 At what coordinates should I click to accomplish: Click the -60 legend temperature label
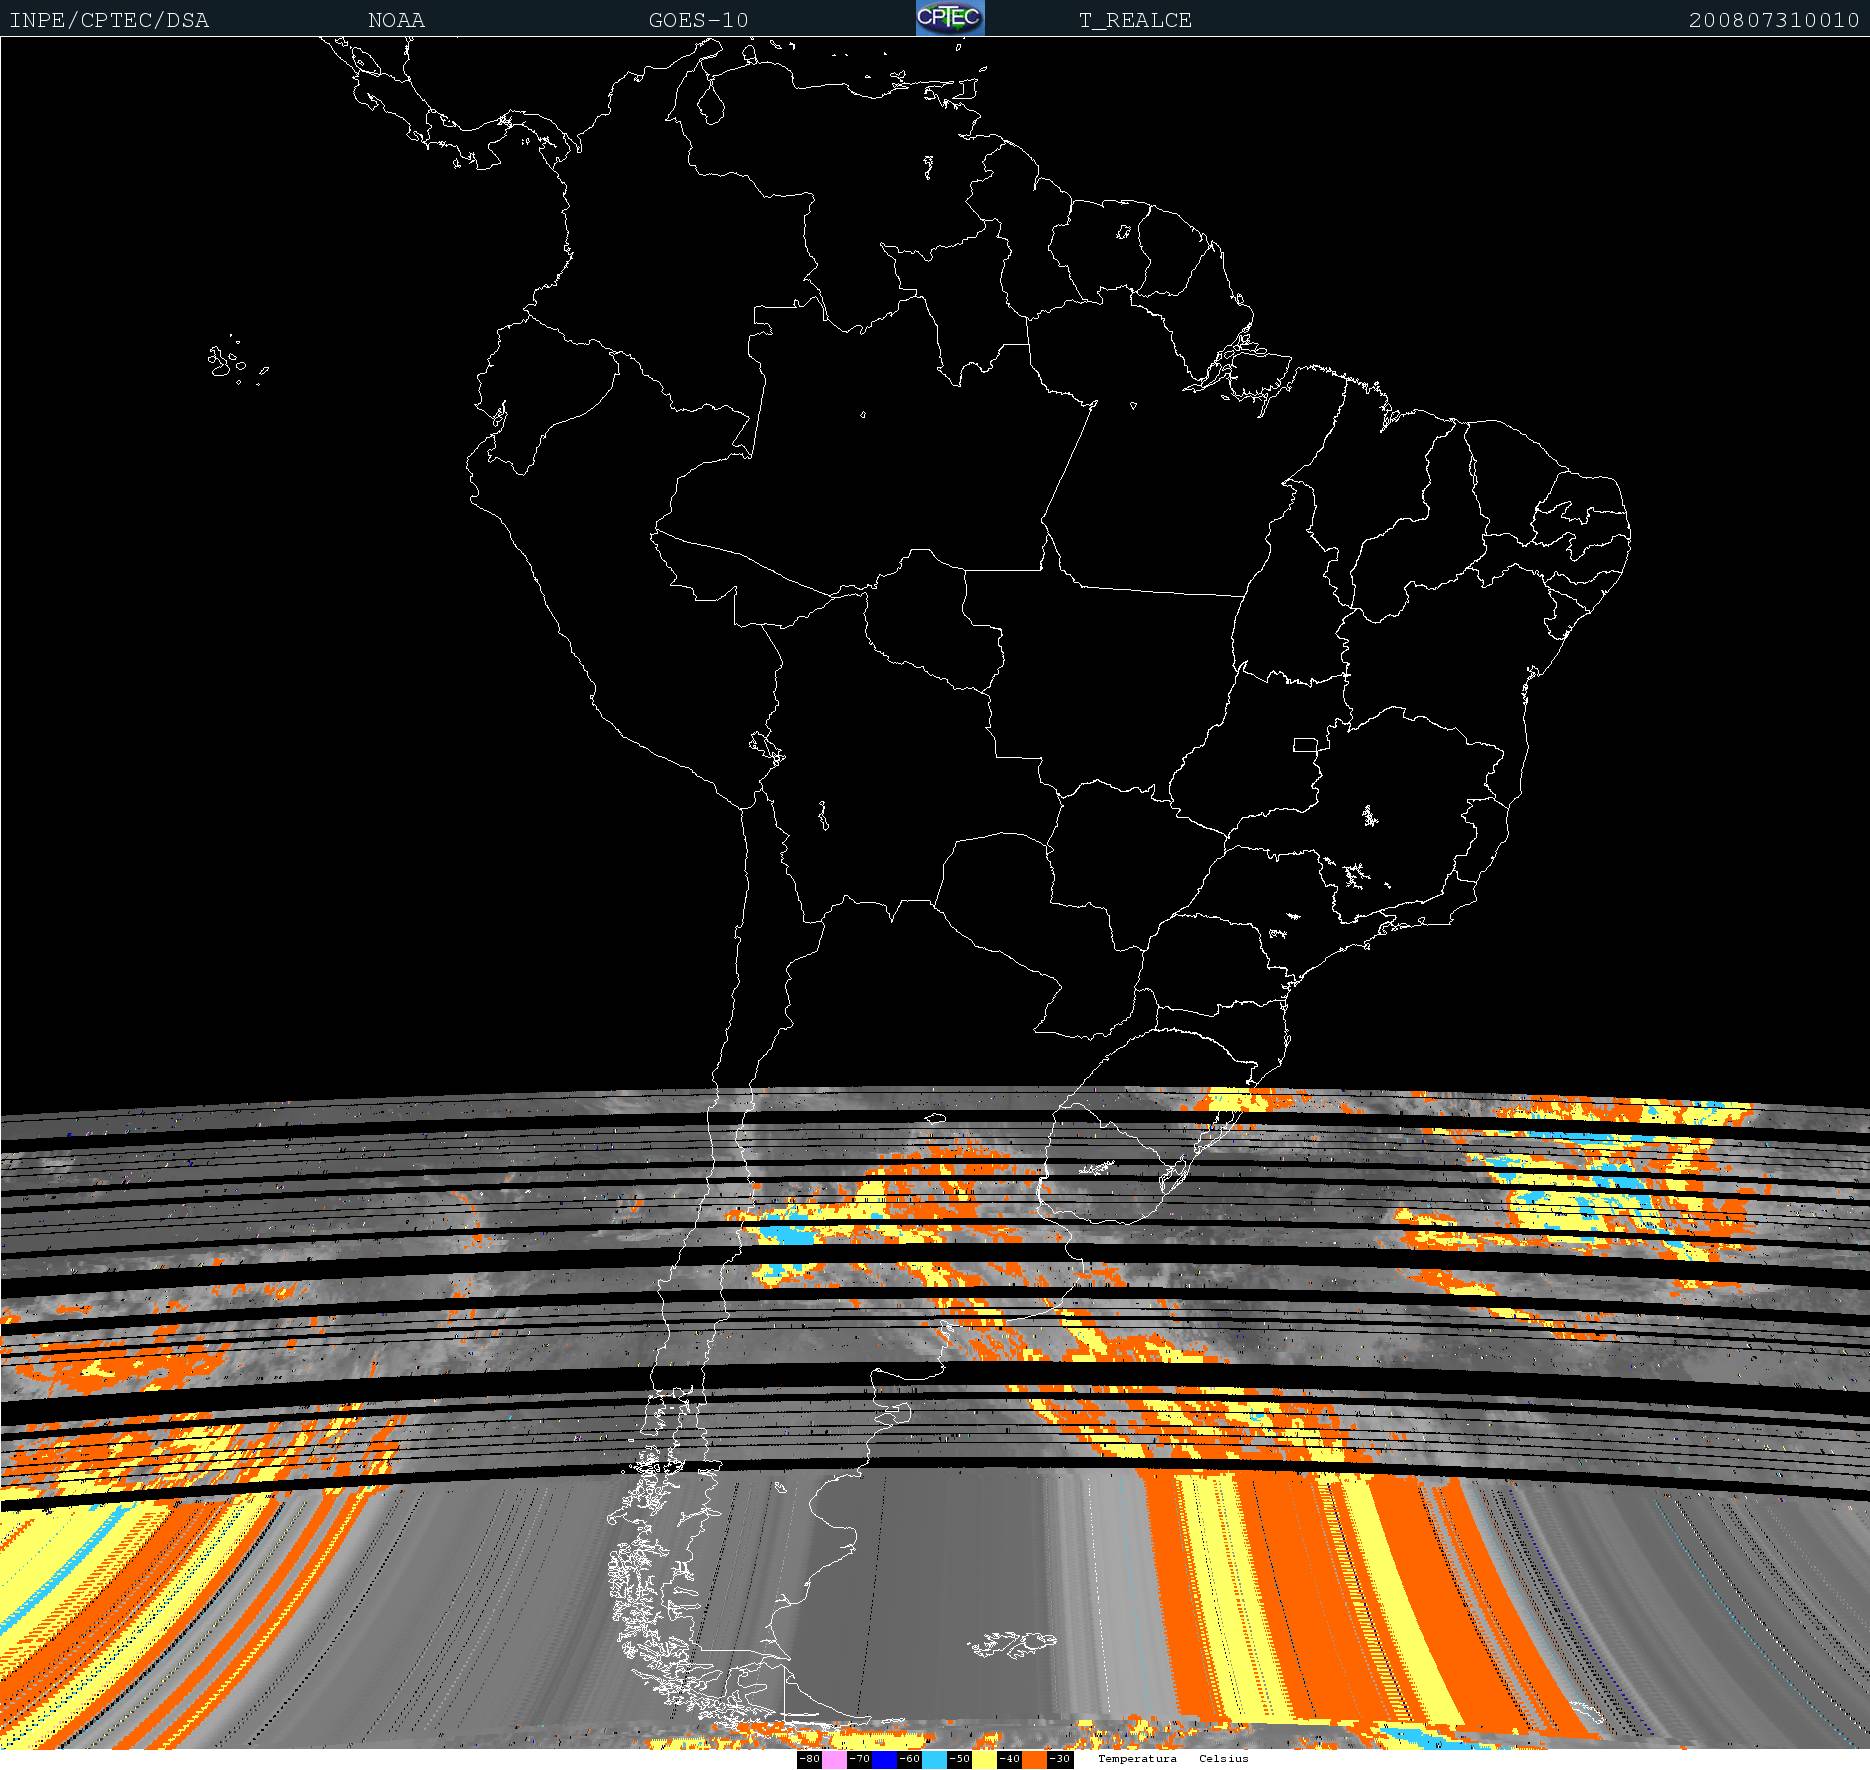(909, 1759)
